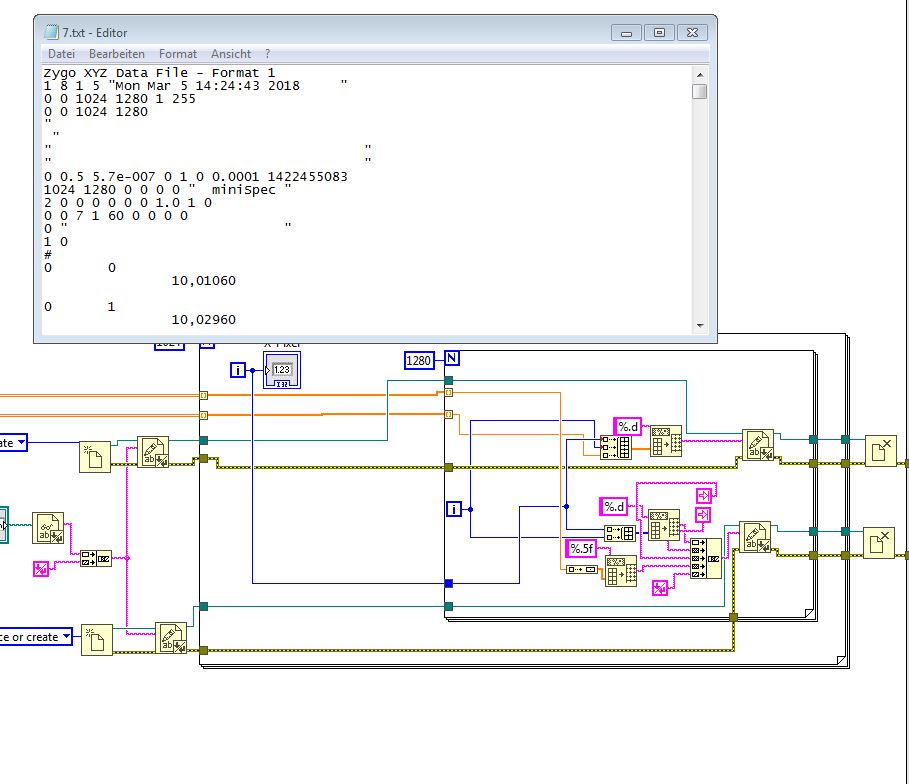Select the Write to Text File node beside upper Close File
This screenshot has height=784, width=909.
point(757,446)
